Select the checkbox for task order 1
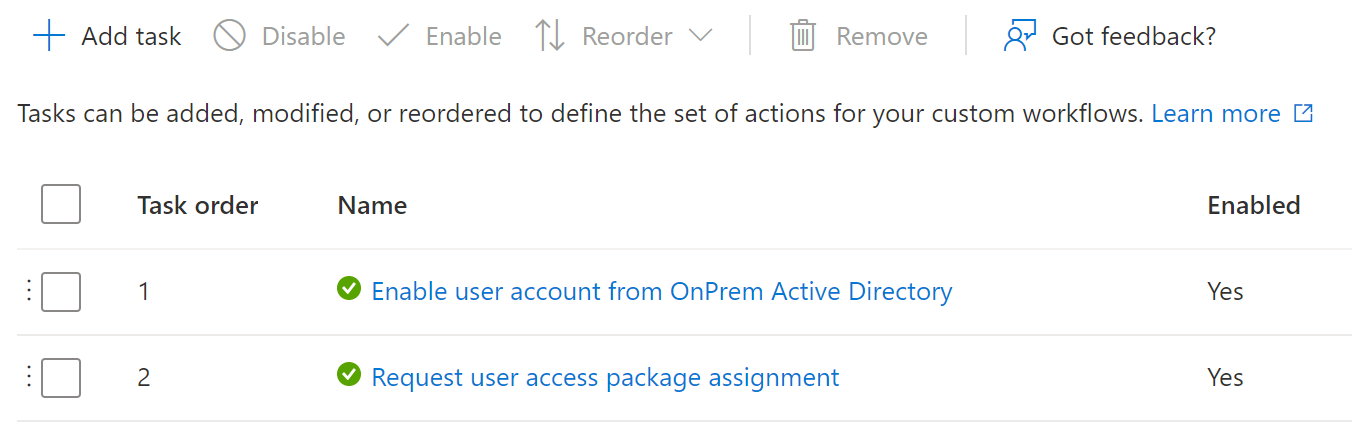Viewport: 1352px width, 435px height. (x=61, y=292)
